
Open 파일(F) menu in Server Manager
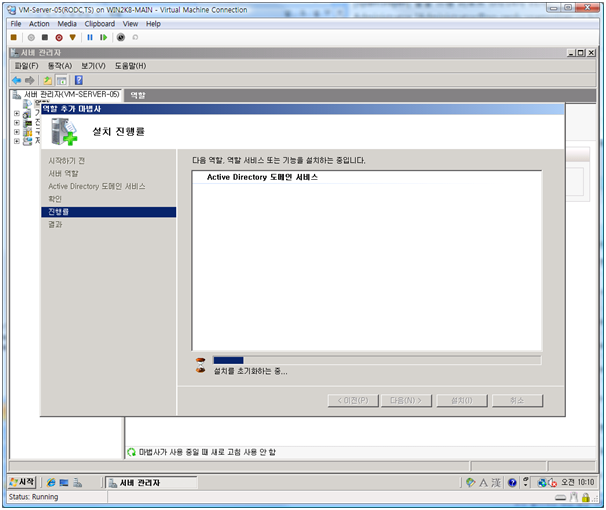coord(27,66)
